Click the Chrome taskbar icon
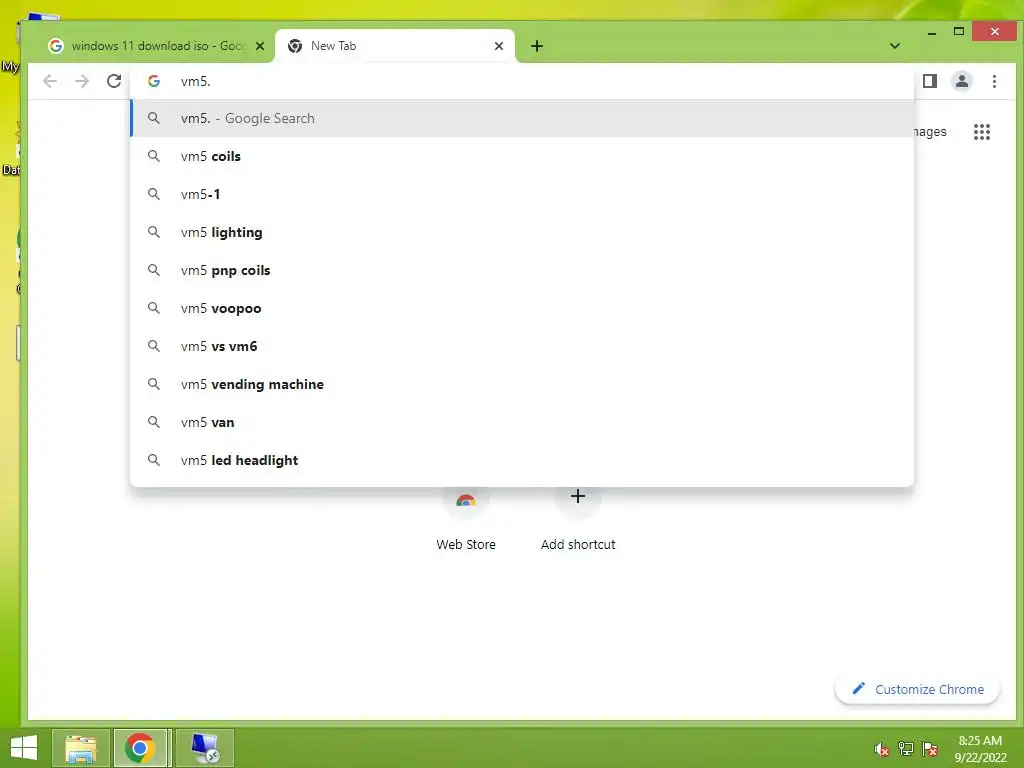Viewport: 1024px width, 768px height. [140, 748]
